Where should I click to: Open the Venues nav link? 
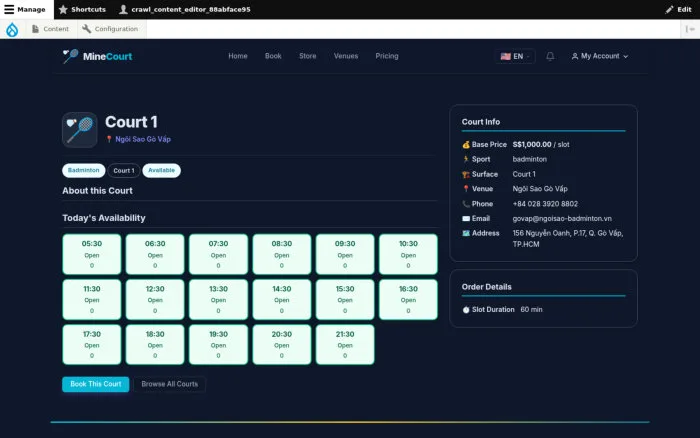tap(346, 56)
